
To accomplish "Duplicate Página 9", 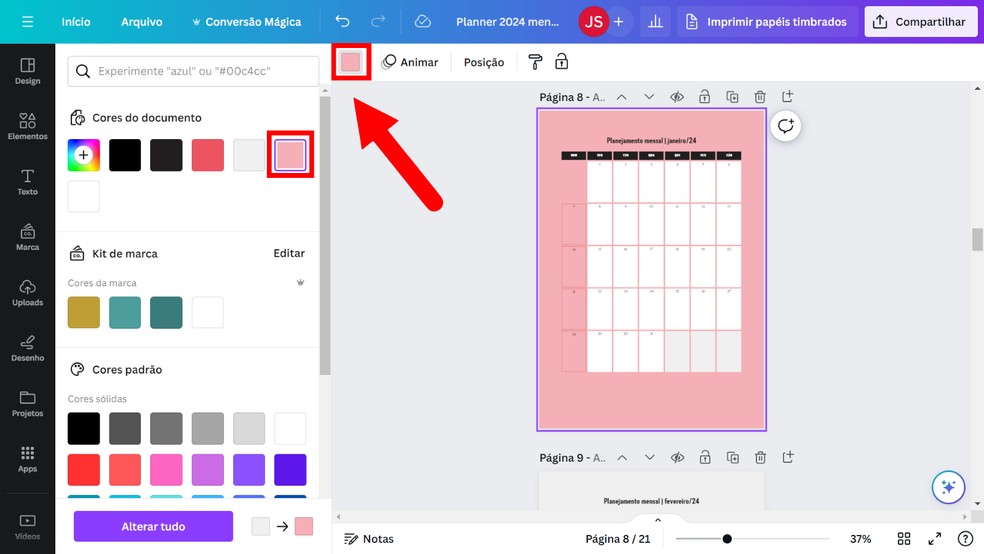I will tap(733, 457).
